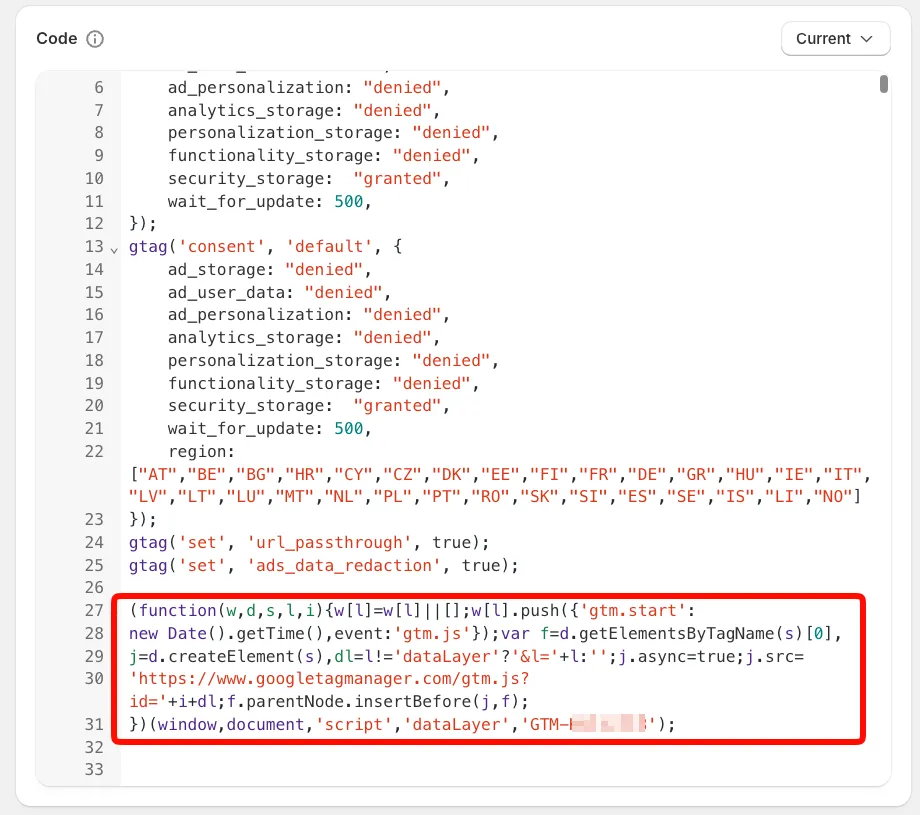
Task: Click the "LV" region code
Action: [148, 496]
